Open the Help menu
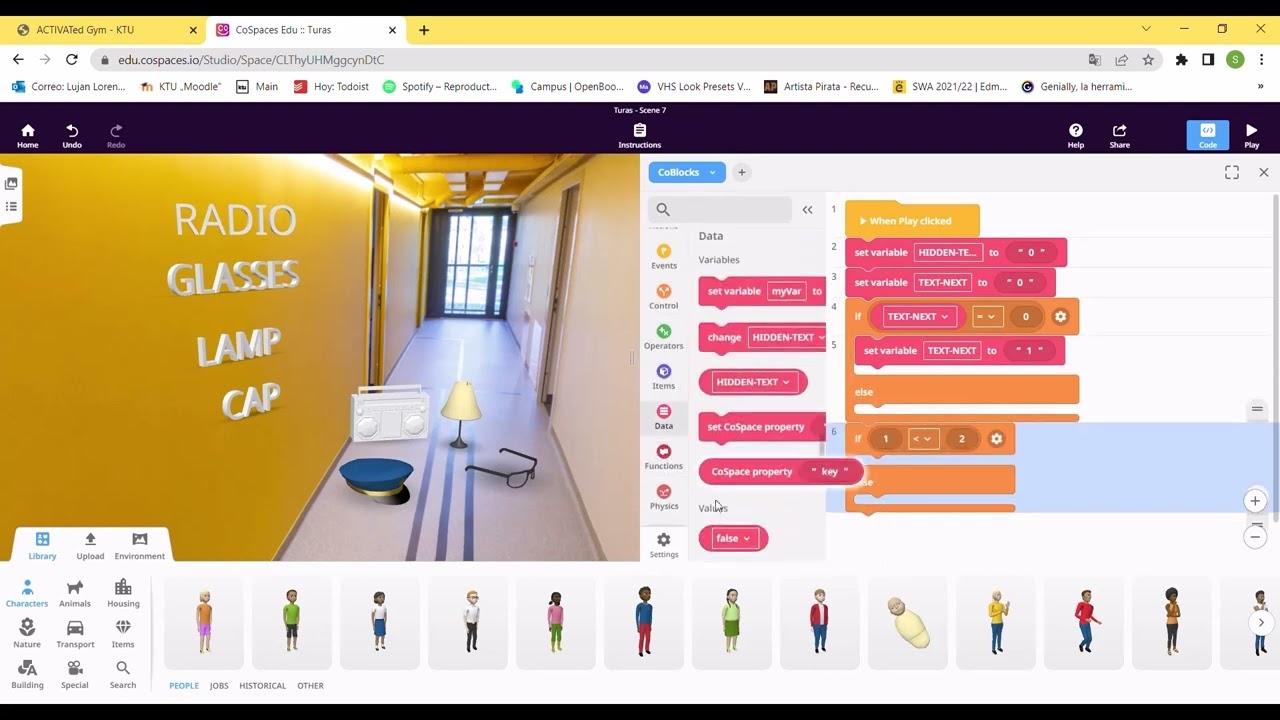Viewport: 1280px width, 720px height. 1076,136
